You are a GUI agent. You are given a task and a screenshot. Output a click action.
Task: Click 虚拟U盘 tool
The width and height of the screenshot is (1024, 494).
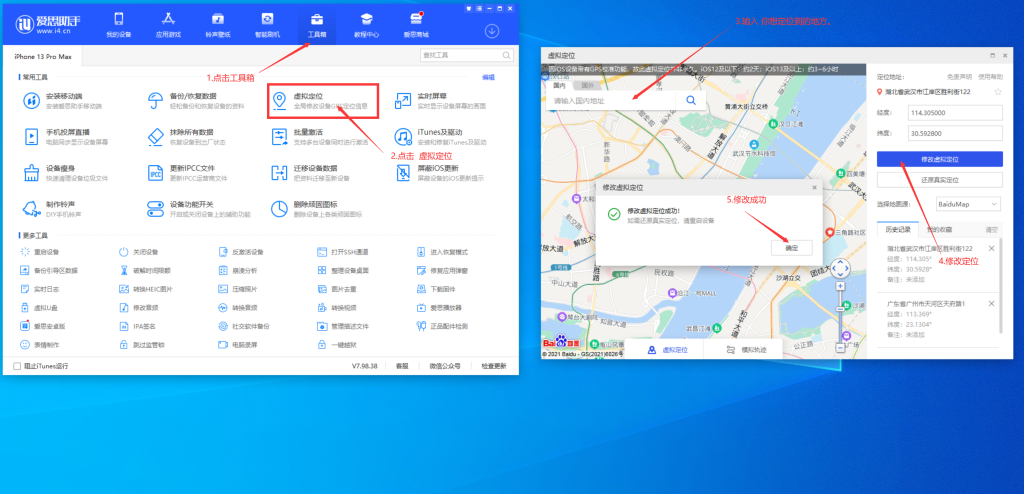coord(40,307)
